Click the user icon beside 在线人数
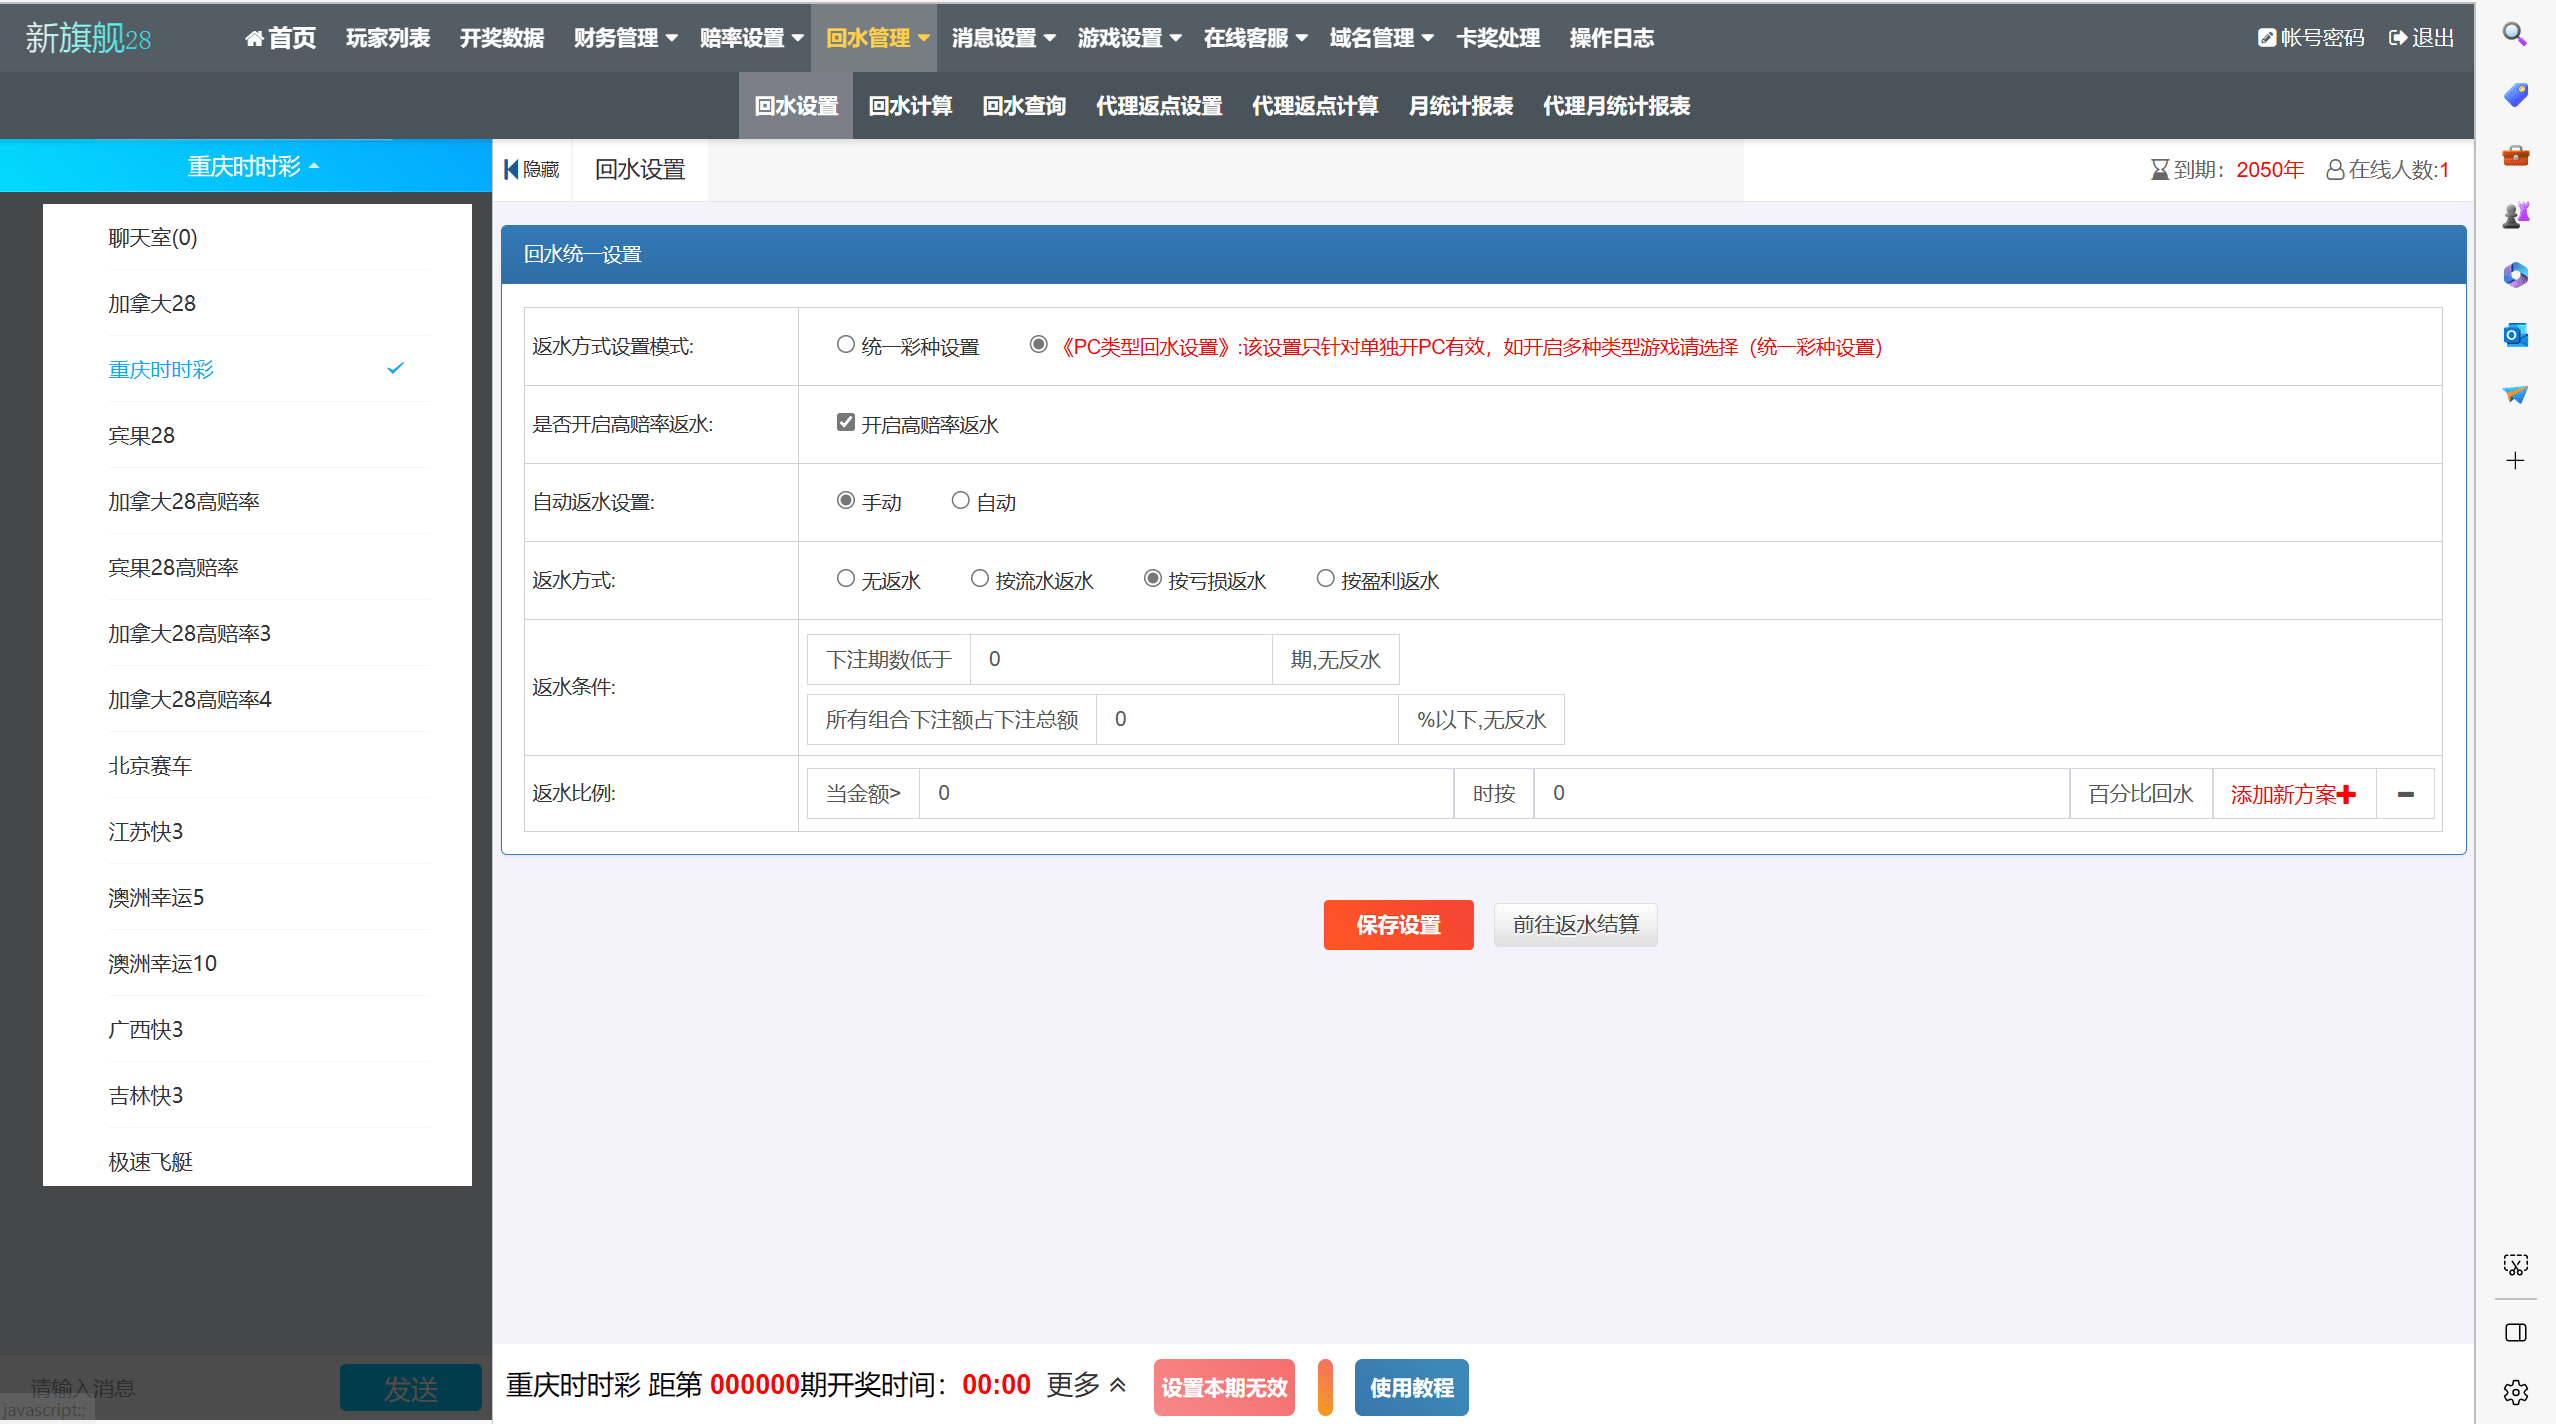The image size is (2556, 1424). [x=2334, y=170]
